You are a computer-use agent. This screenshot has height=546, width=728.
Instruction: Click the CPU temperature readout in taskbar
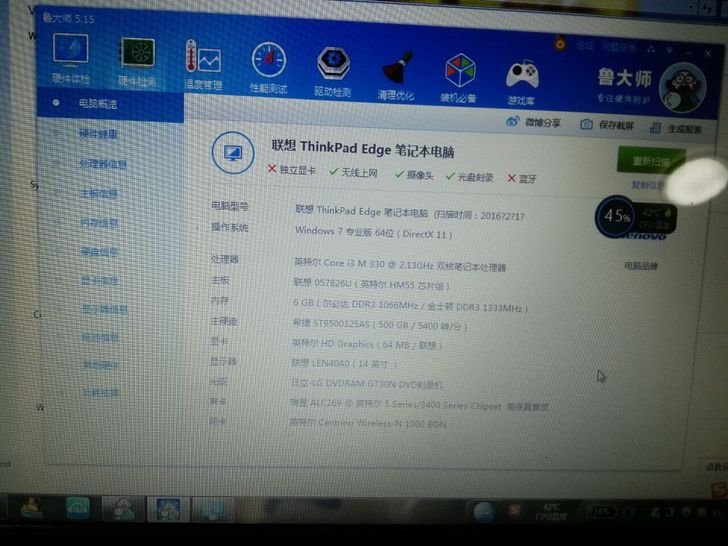tap(551, 512)
